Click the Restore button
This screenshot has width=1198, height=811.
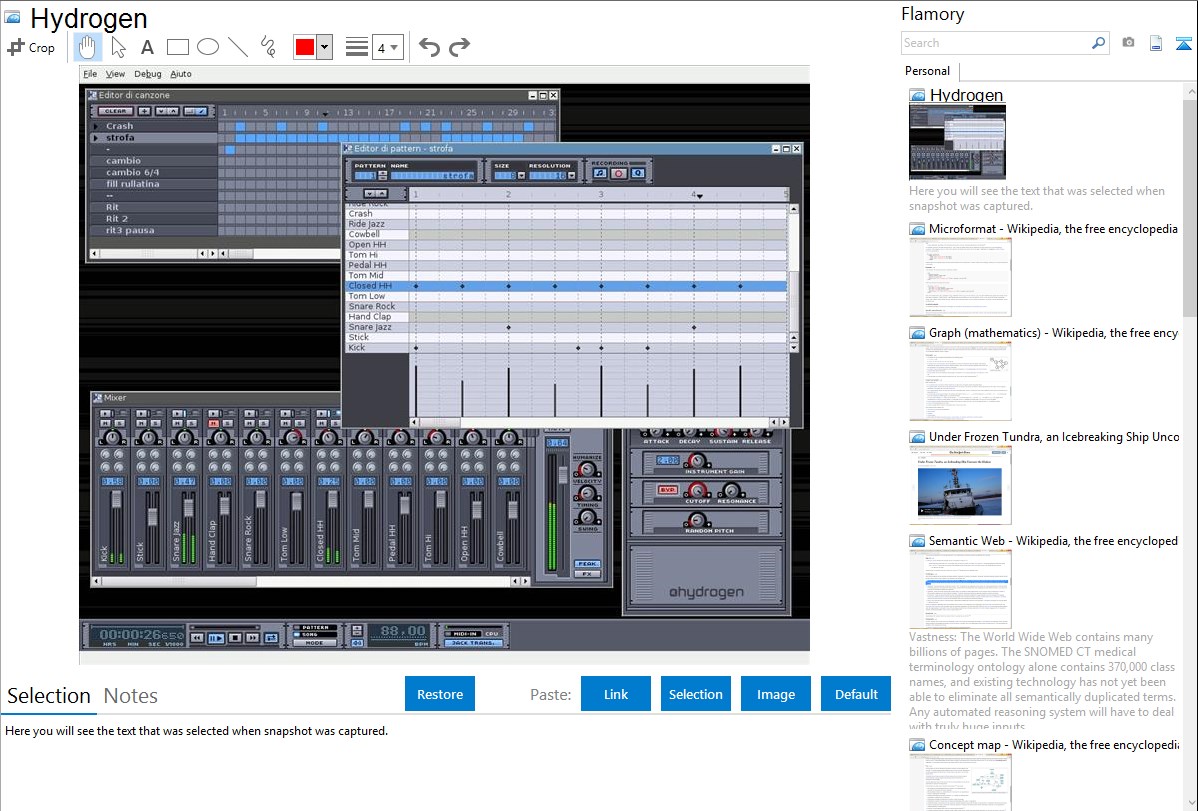tap(440, 694)
